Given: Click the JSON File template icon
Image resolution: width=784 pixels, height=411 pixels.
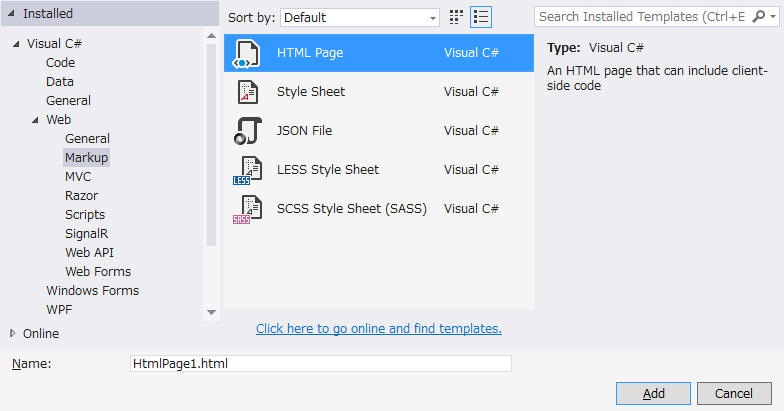Looking at the screenshot, I should (248, 130).
